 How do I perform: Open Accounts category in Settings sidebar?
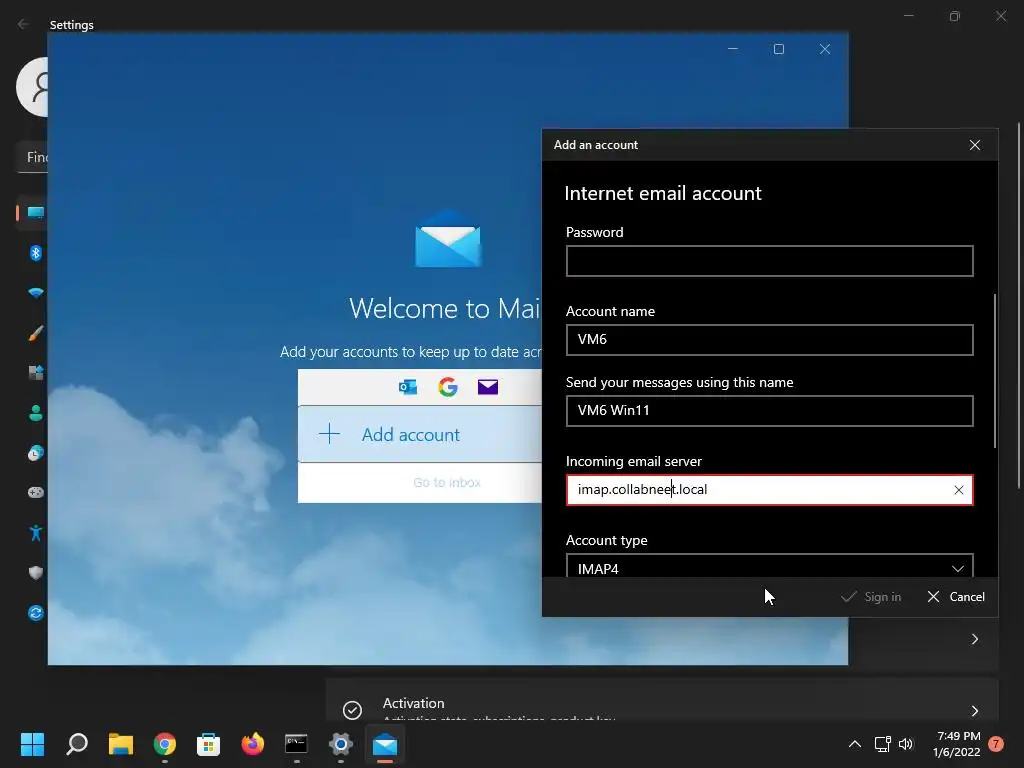(x=35, y=413)
